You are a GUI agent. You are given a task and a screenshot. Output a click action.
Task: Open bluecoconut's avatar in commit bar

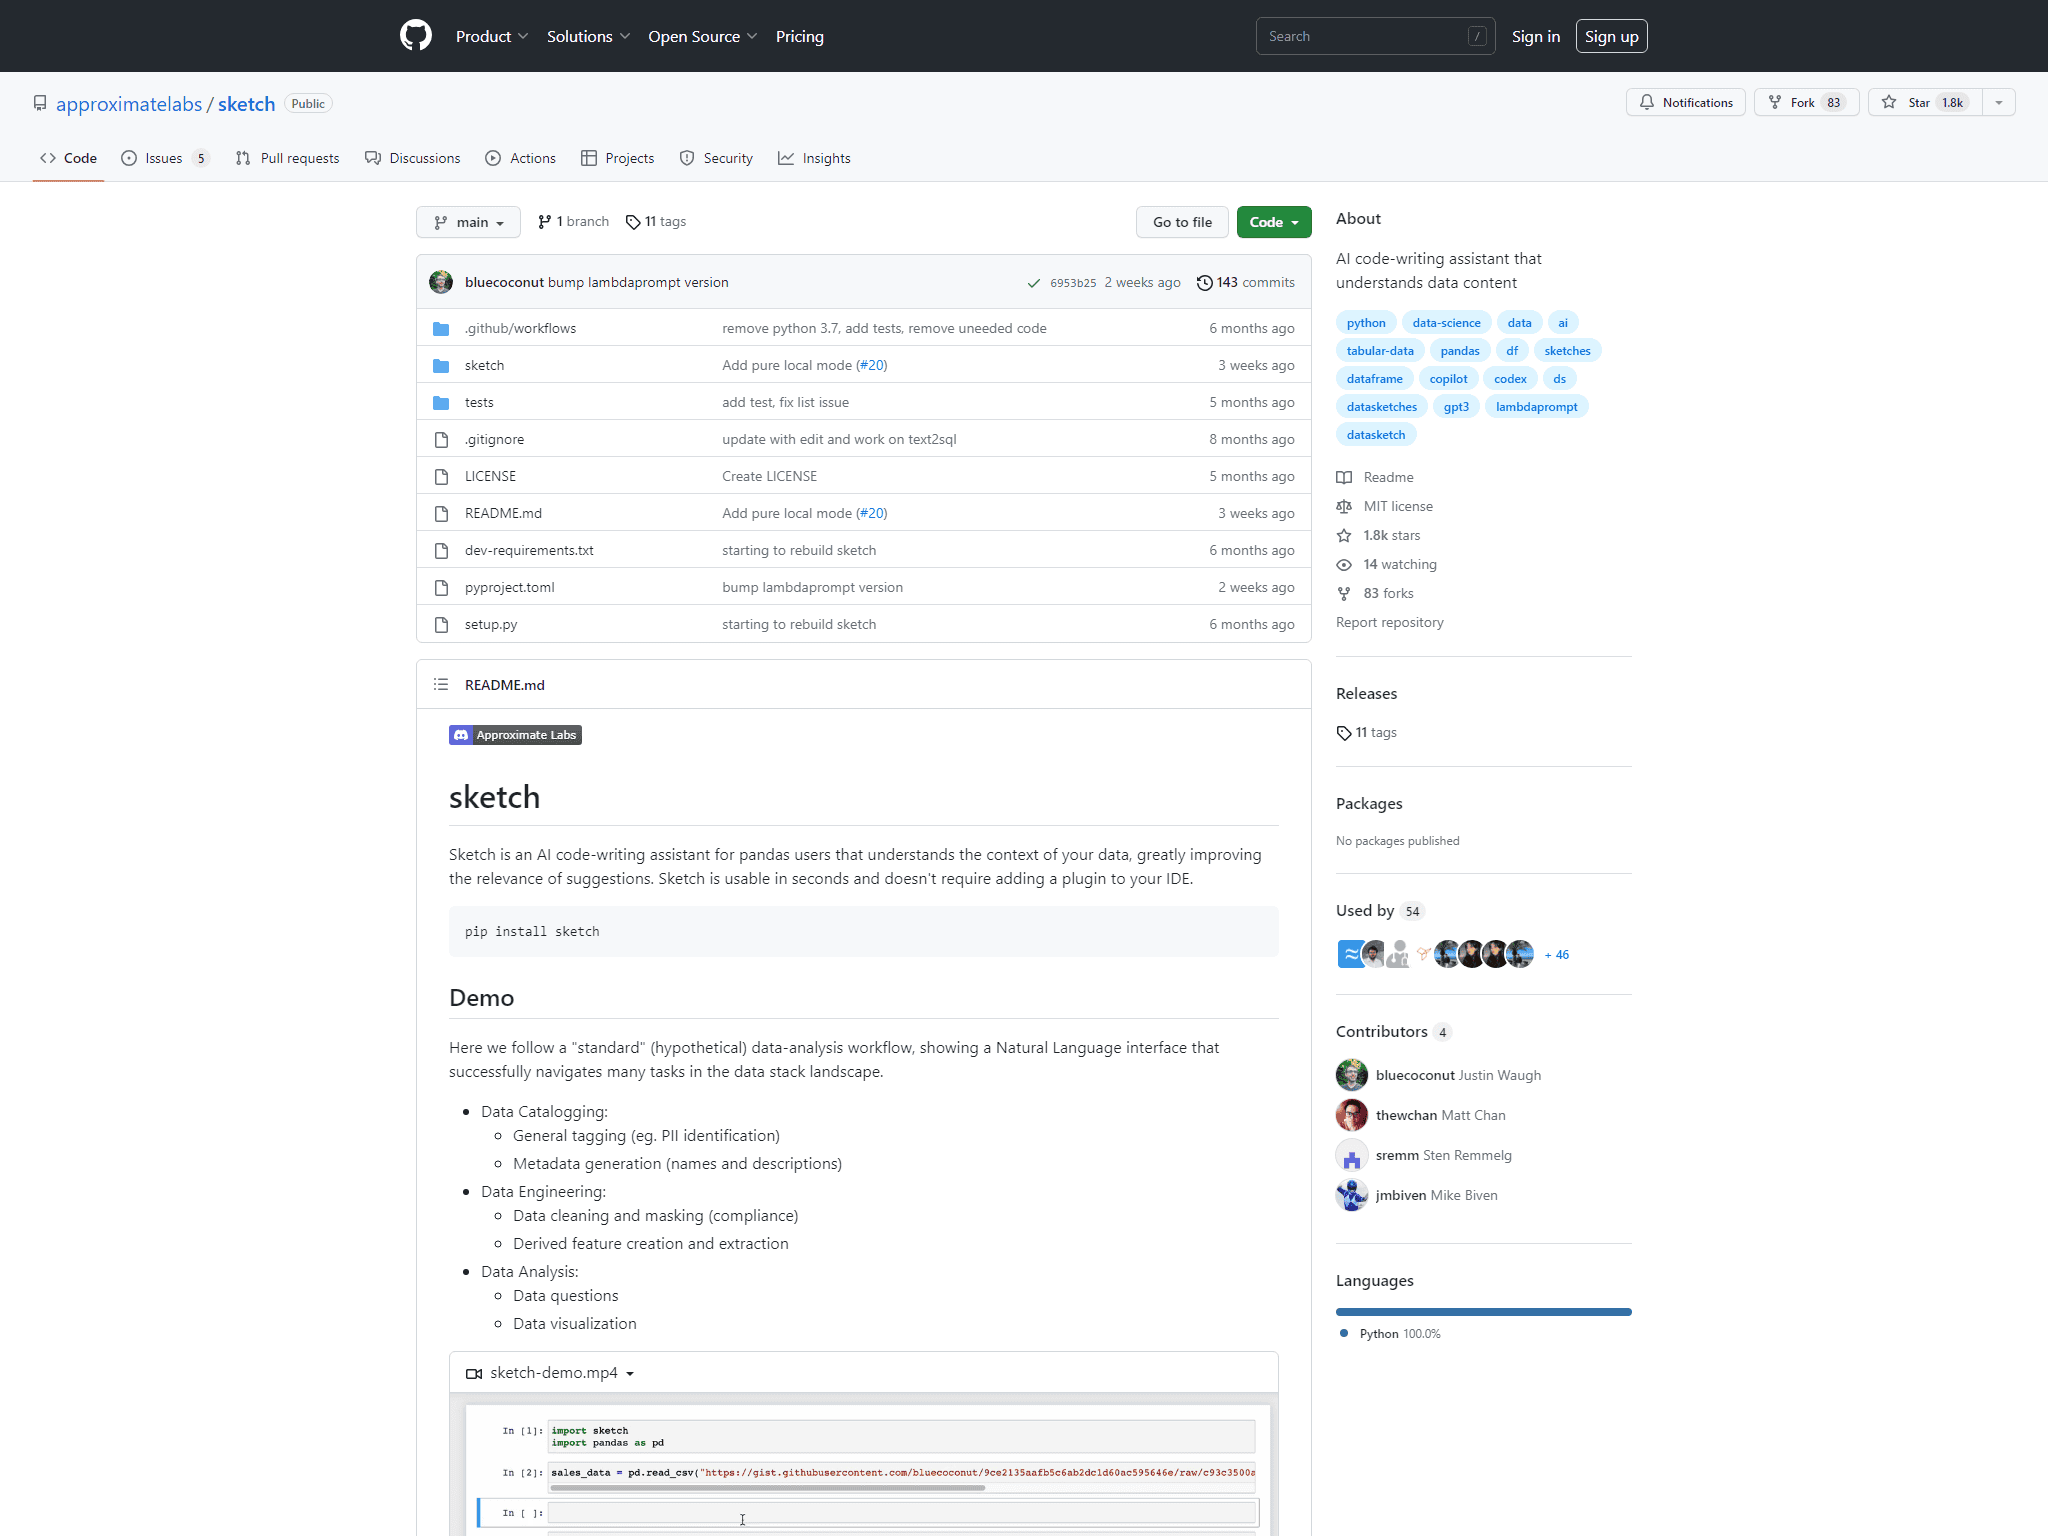(441, 282)
